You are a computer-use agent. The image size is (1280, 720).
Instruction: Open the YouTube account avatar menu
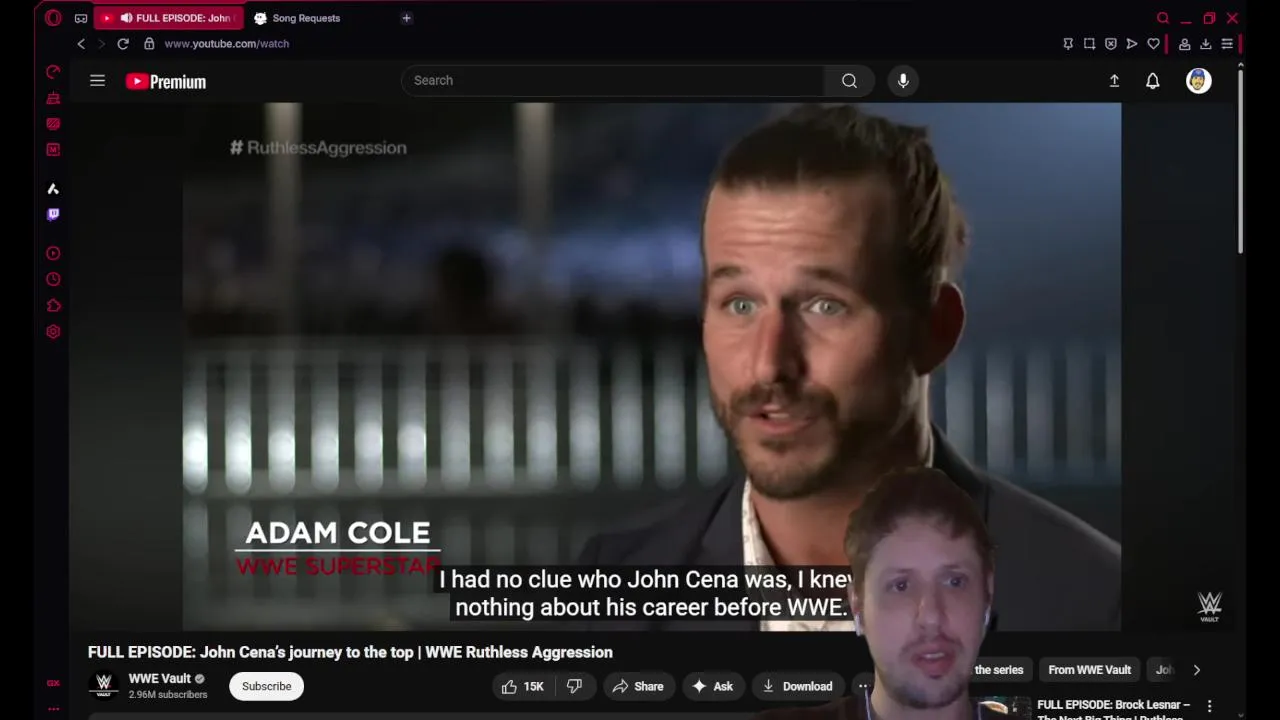tap(1198, 81)
